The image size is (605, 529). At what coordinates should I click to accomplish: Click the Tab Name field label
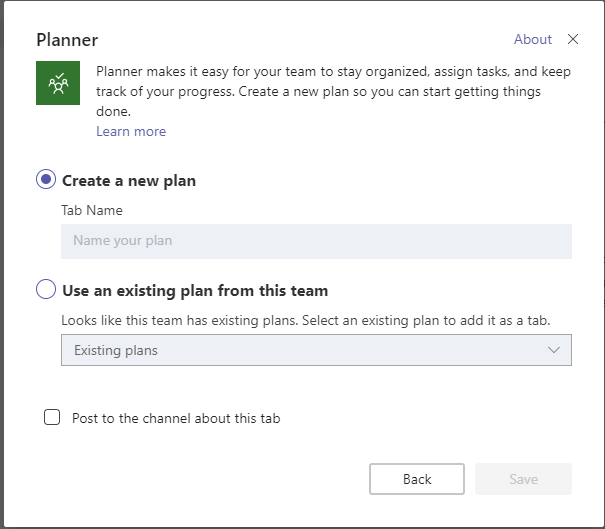92,211
